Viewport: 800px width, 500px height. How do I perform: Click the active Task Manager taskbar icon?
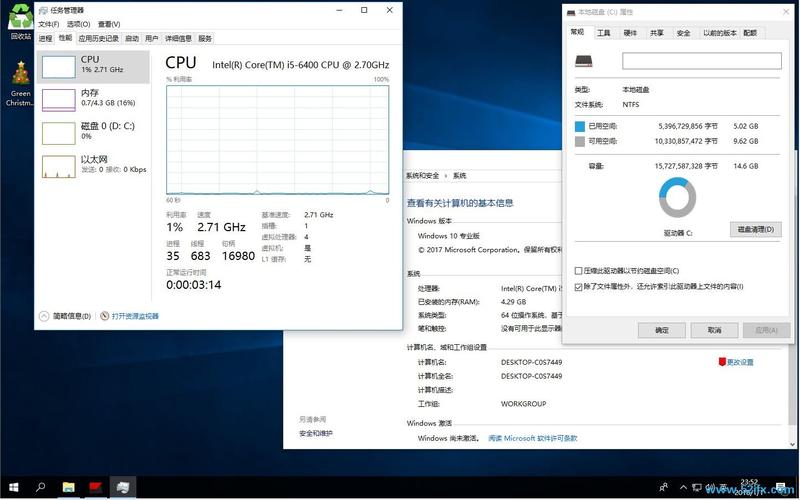click(122, 488)
